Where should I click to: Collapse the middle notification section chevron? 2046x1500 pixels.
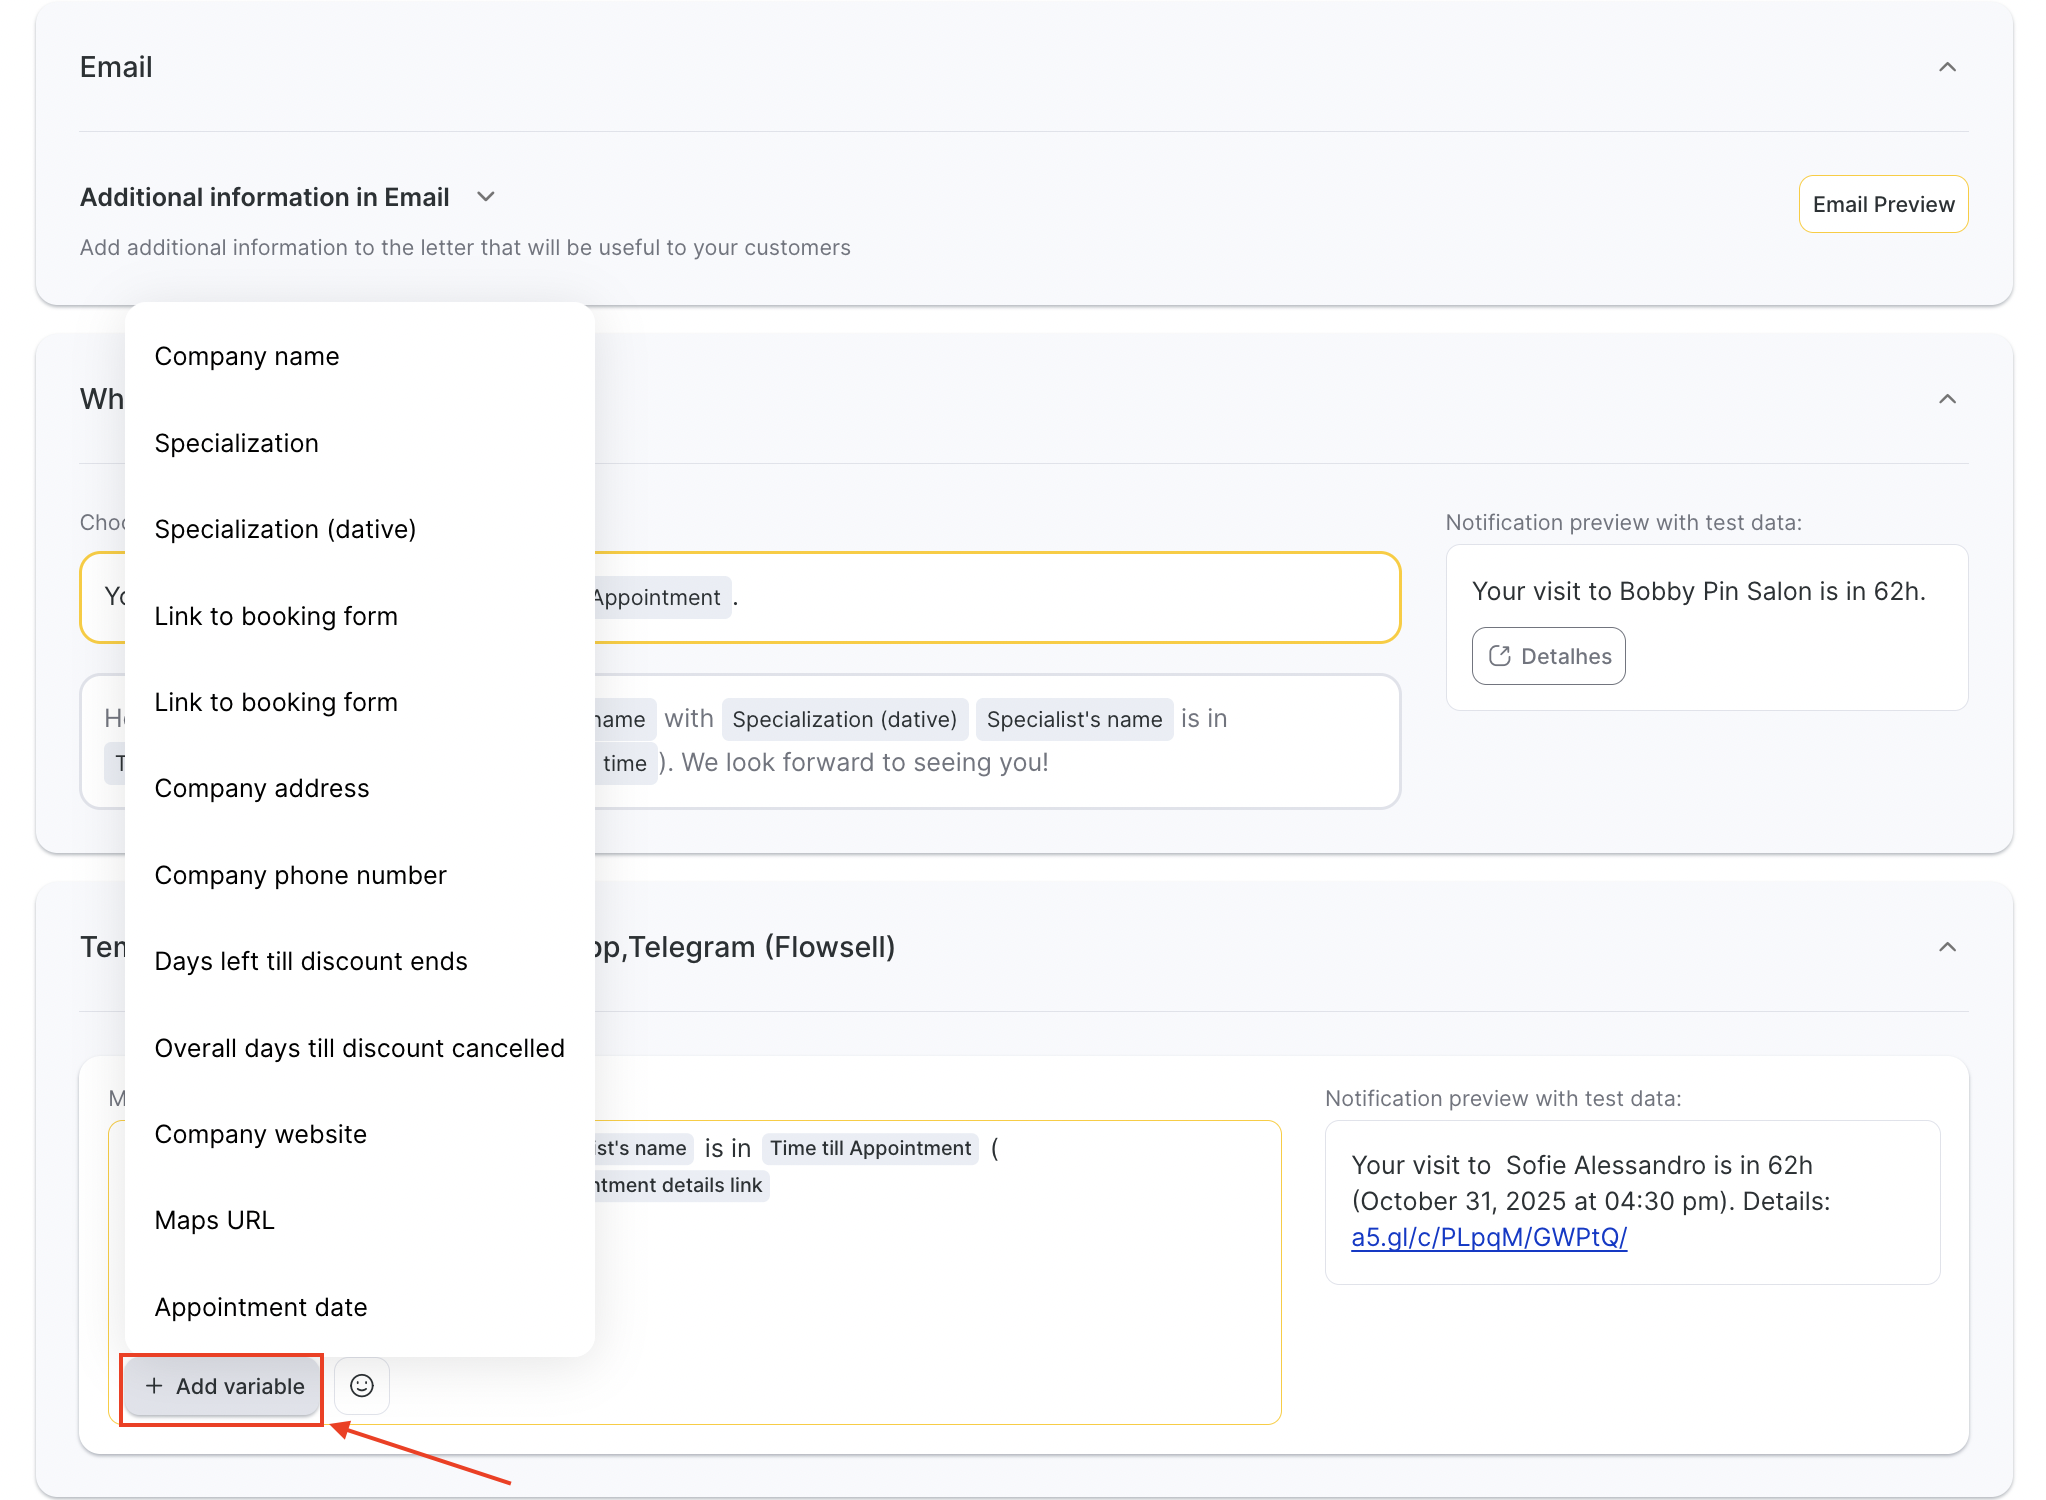click(1946, 399)
